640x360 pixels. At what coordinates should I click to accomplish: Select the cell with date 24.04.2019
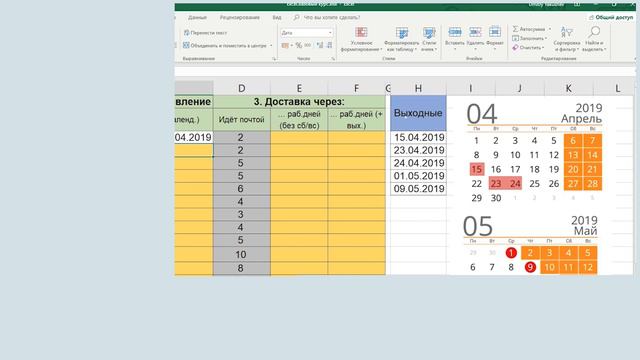418,163
